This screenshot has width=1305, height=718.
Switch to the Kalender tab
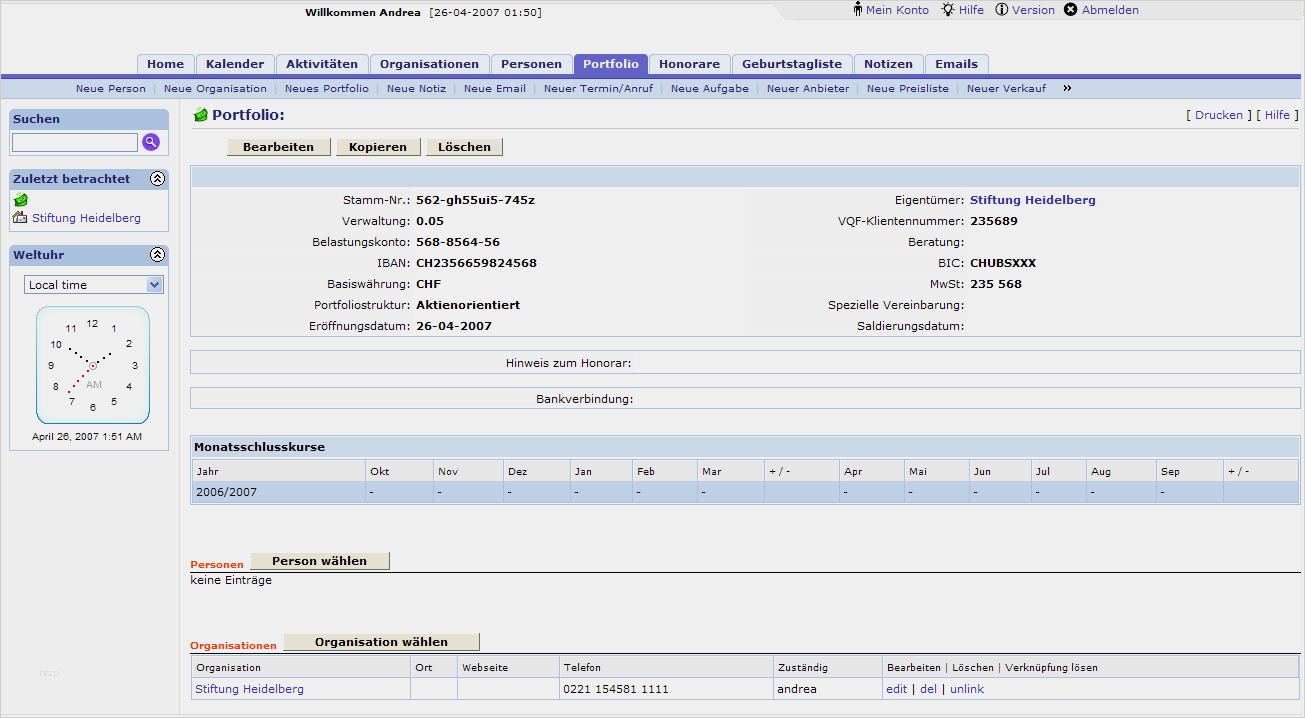pos(235,64)
